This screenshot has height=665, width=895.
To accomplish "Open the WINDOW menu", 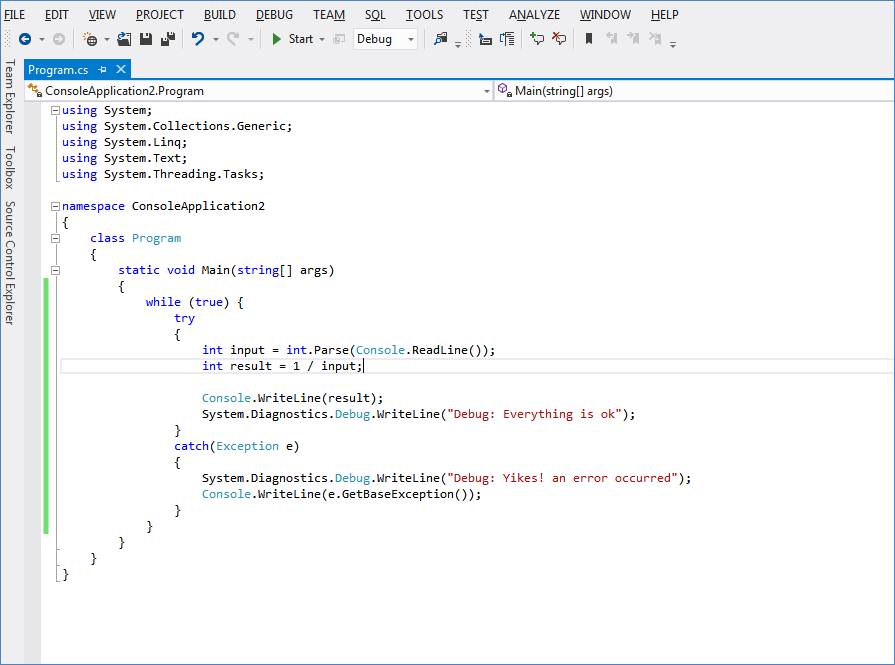I will 605,15.
